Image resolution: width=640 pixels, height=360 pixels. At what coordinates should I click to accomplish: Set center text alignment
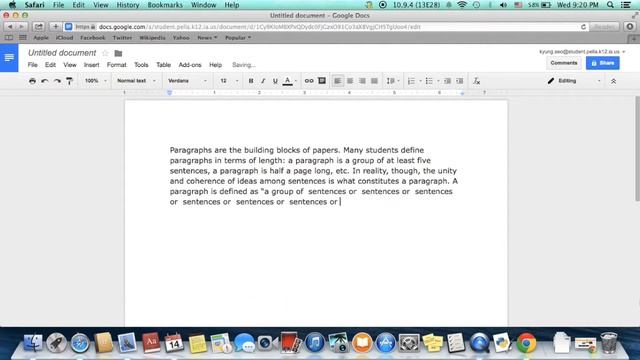click(350, 81)
